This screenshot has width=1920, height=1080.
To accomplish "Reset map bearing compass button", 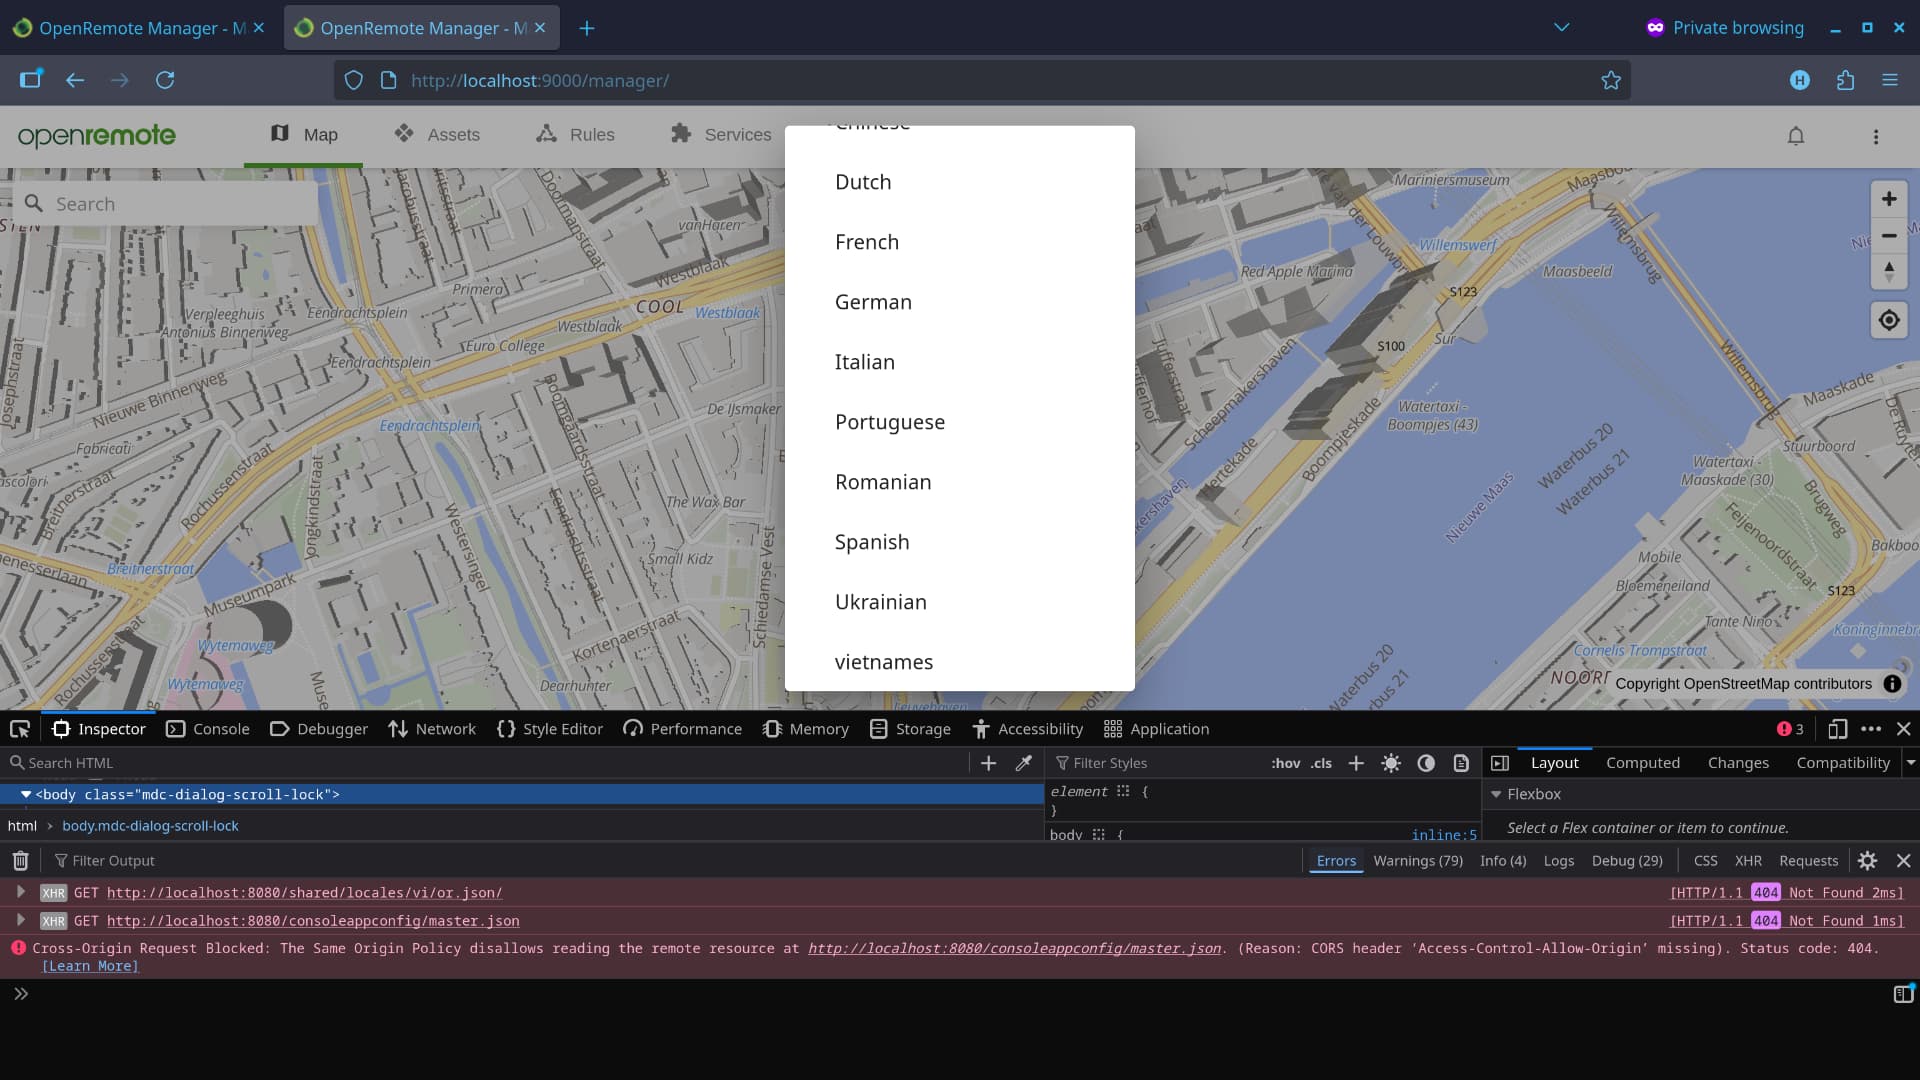I will [x=1889, y=271].
